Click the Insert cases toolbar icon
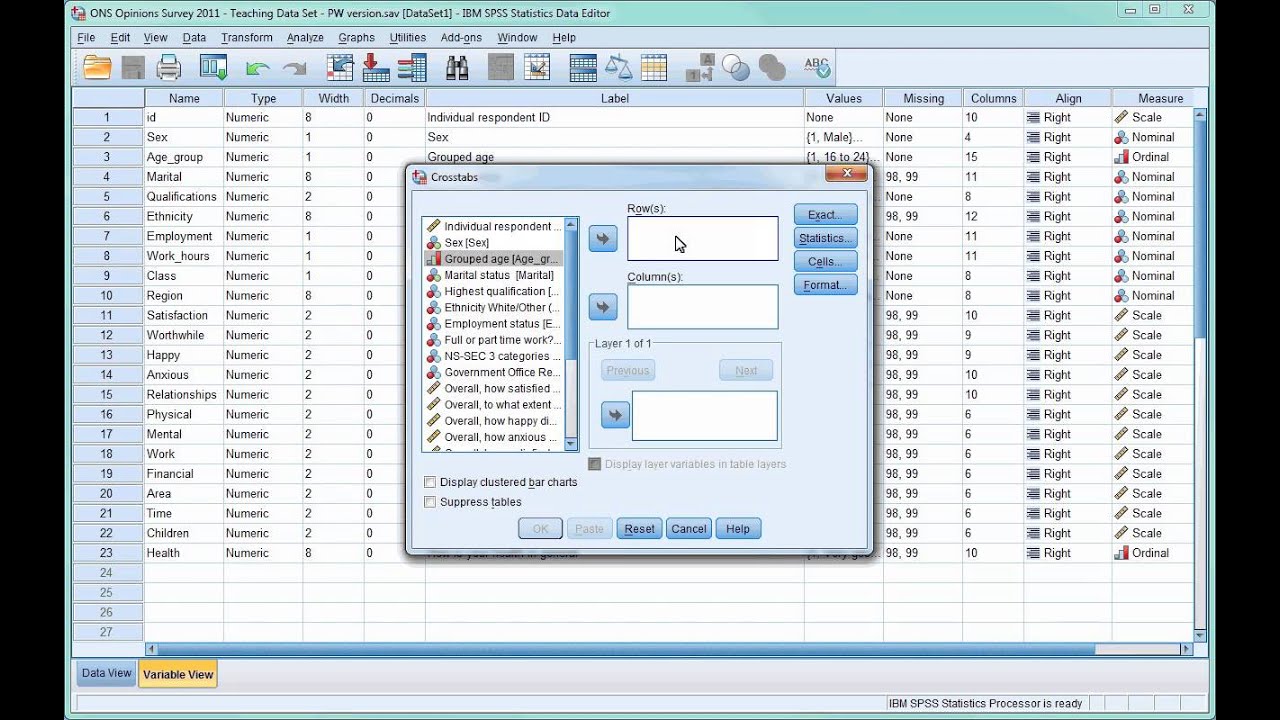This screenshot has height=720, width=1280. (501, 68)
